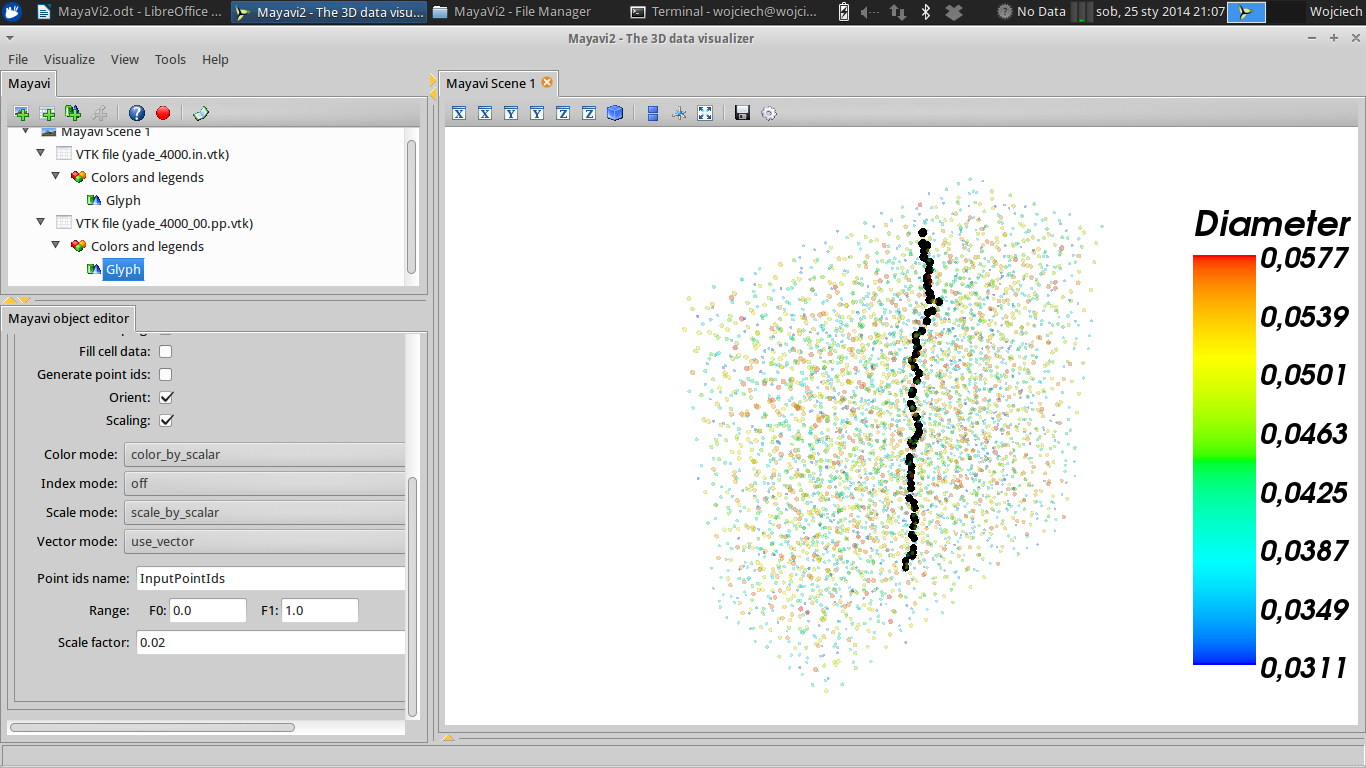Disable the Scaling checkbox
The width and height of the screenshot is (1366, 768).
pyautogui.click(x=166, y=420)
